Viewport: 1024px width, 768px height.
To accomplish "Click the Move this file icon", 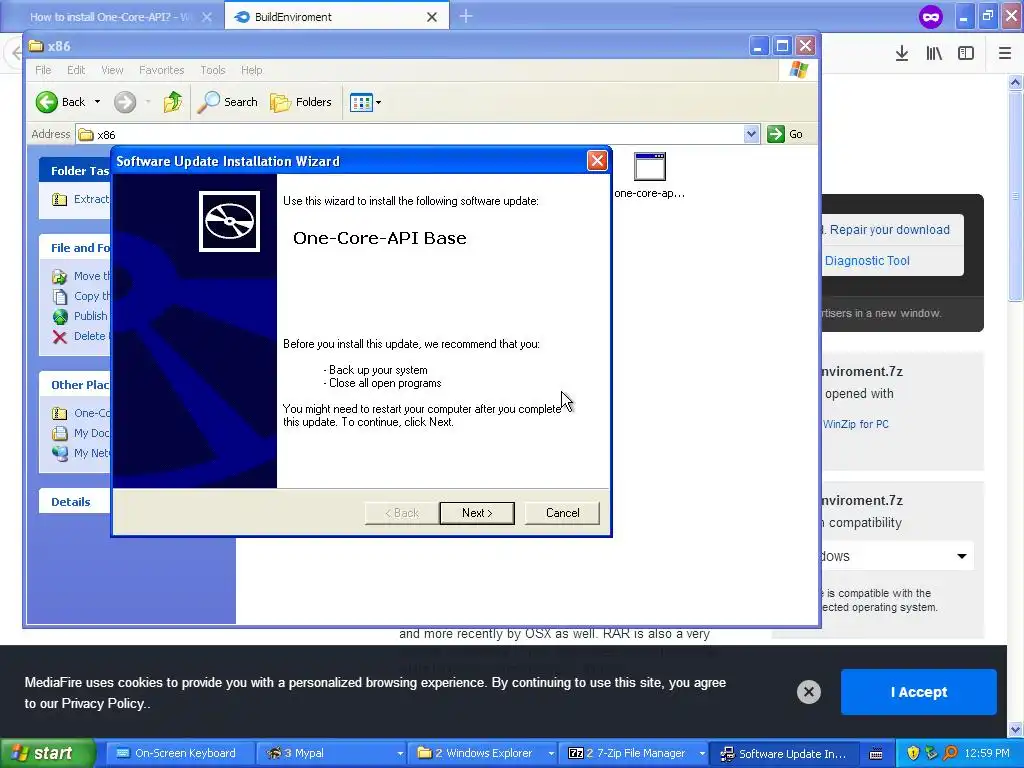I will coord(59,276).
